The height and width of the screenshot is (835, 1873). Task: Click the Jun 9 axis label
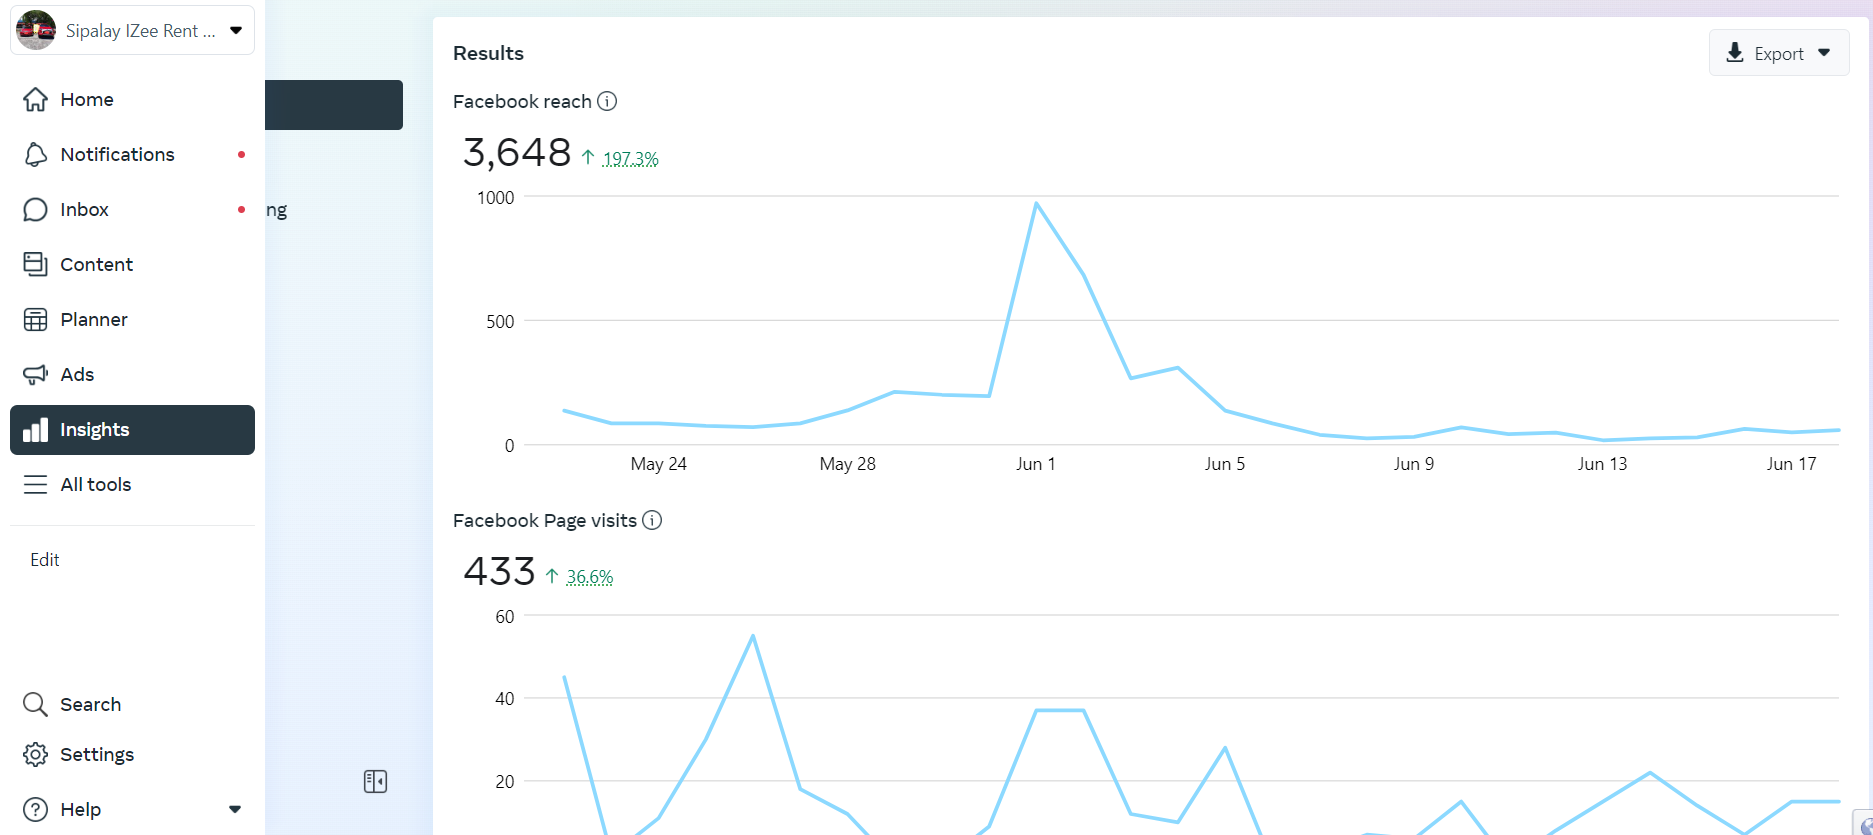click(1414, 464)
